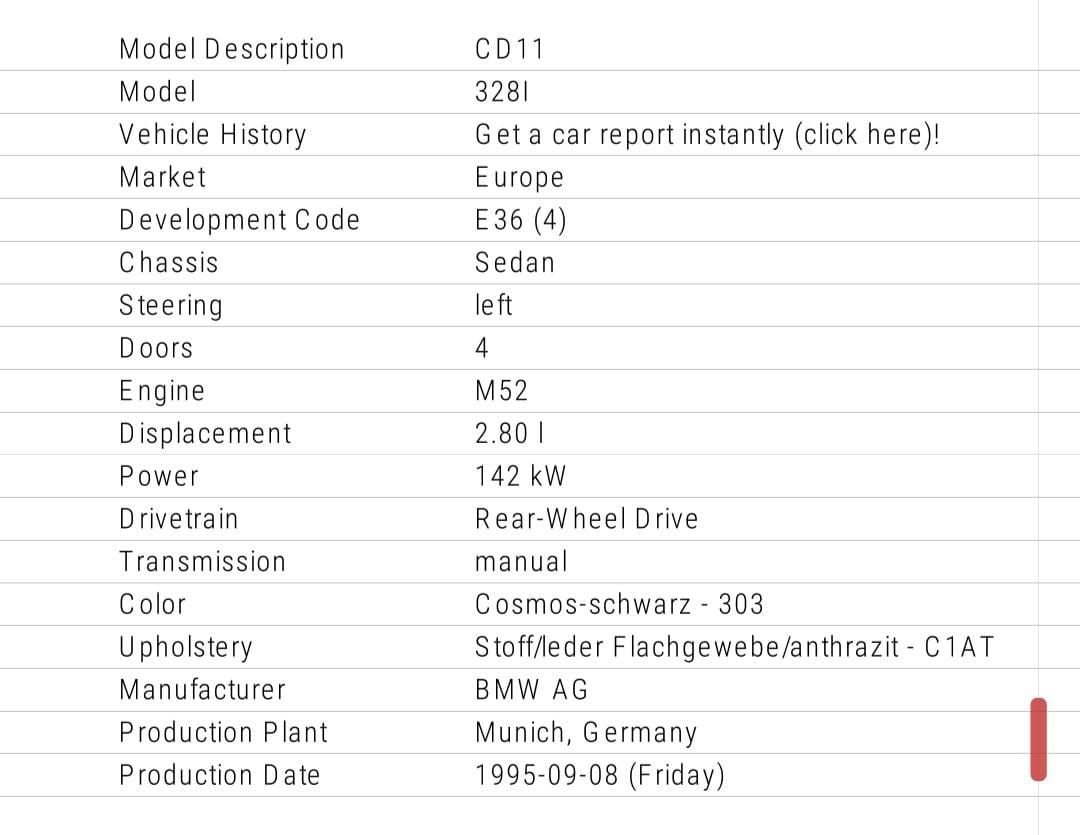Select the E36 (4) development code
Screen dimensions: 1080x835
[x=520, y=220]
